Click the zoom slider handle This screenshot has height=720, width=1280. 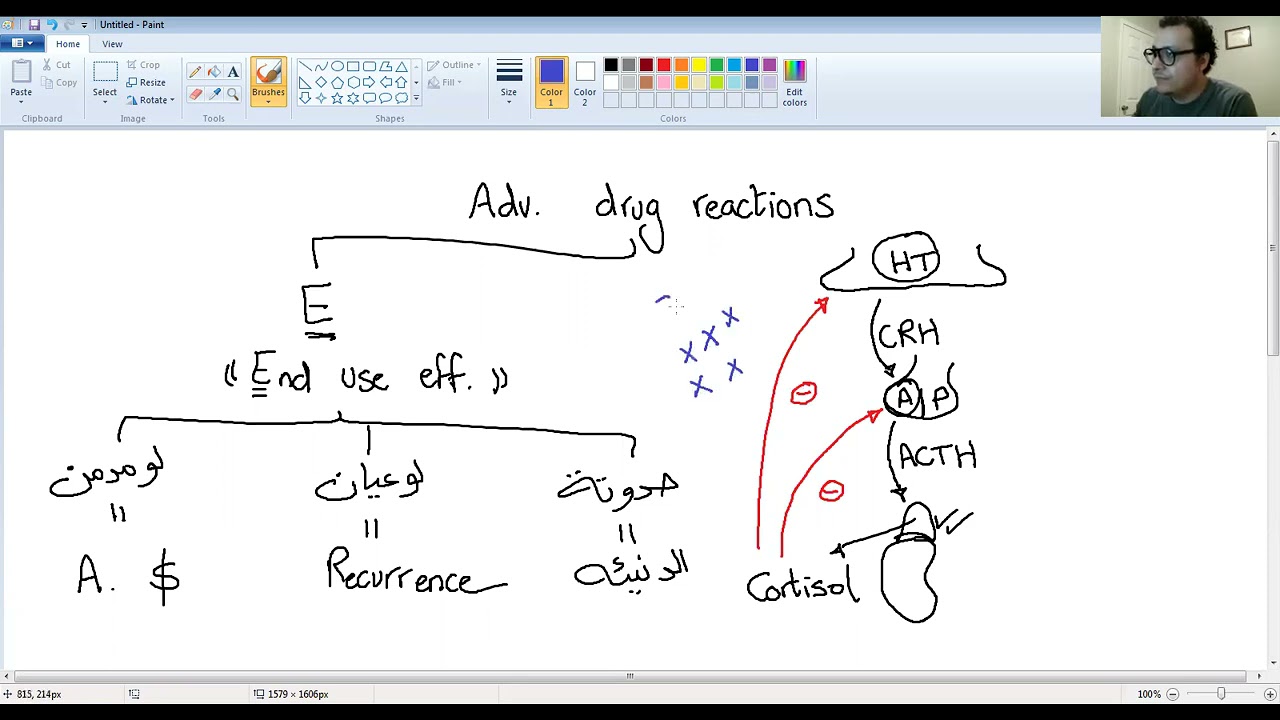click(1221, 694)
